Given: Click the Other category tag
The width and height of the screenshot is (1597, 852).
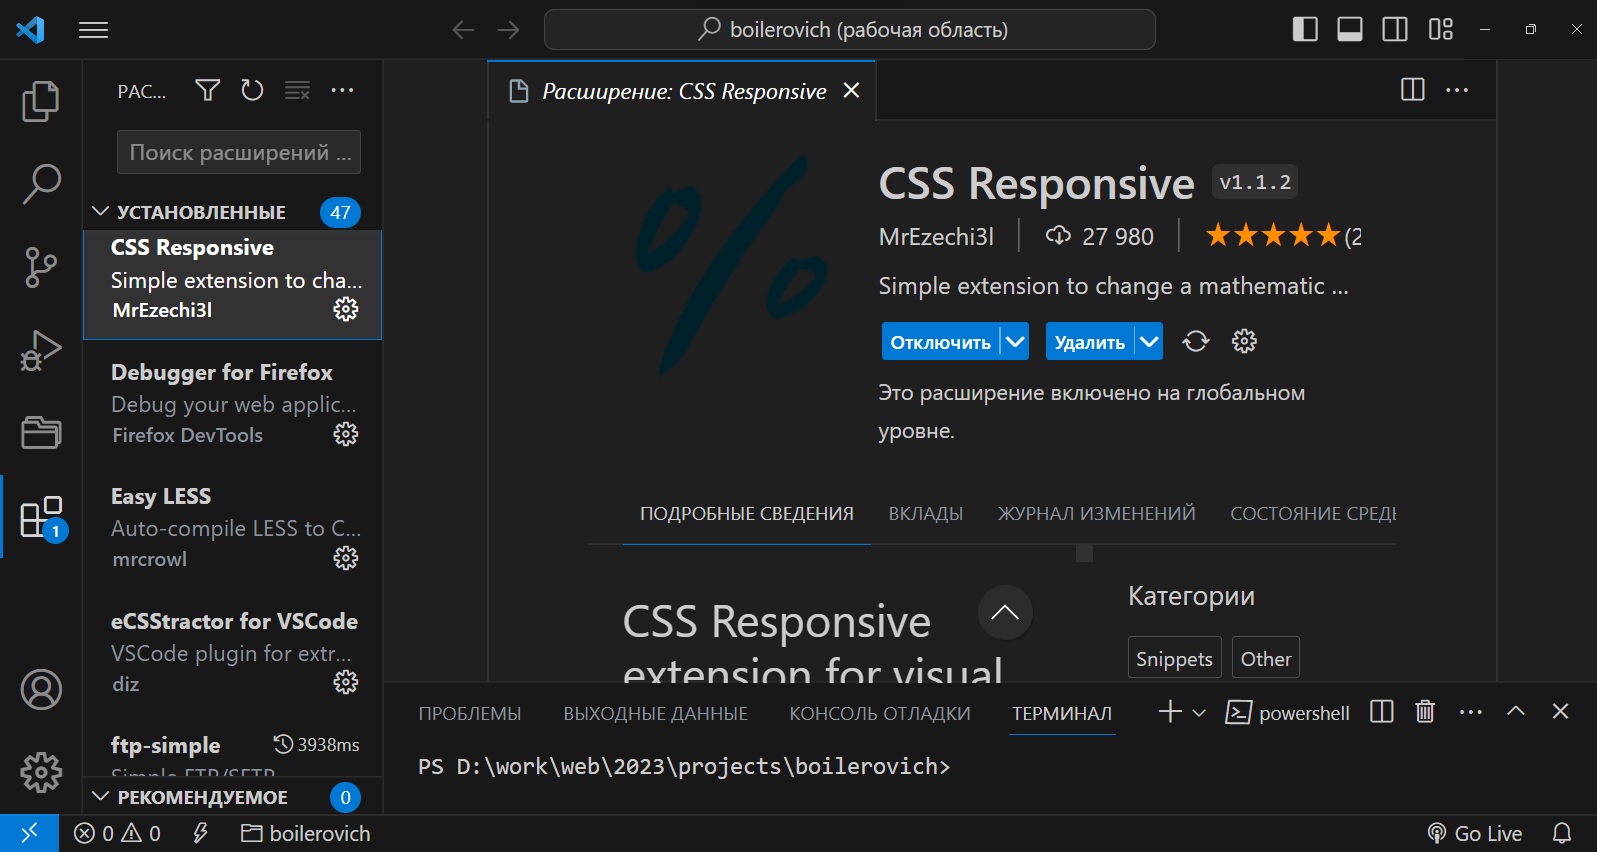Looking at the screenshot, I should pos(1266,659).
